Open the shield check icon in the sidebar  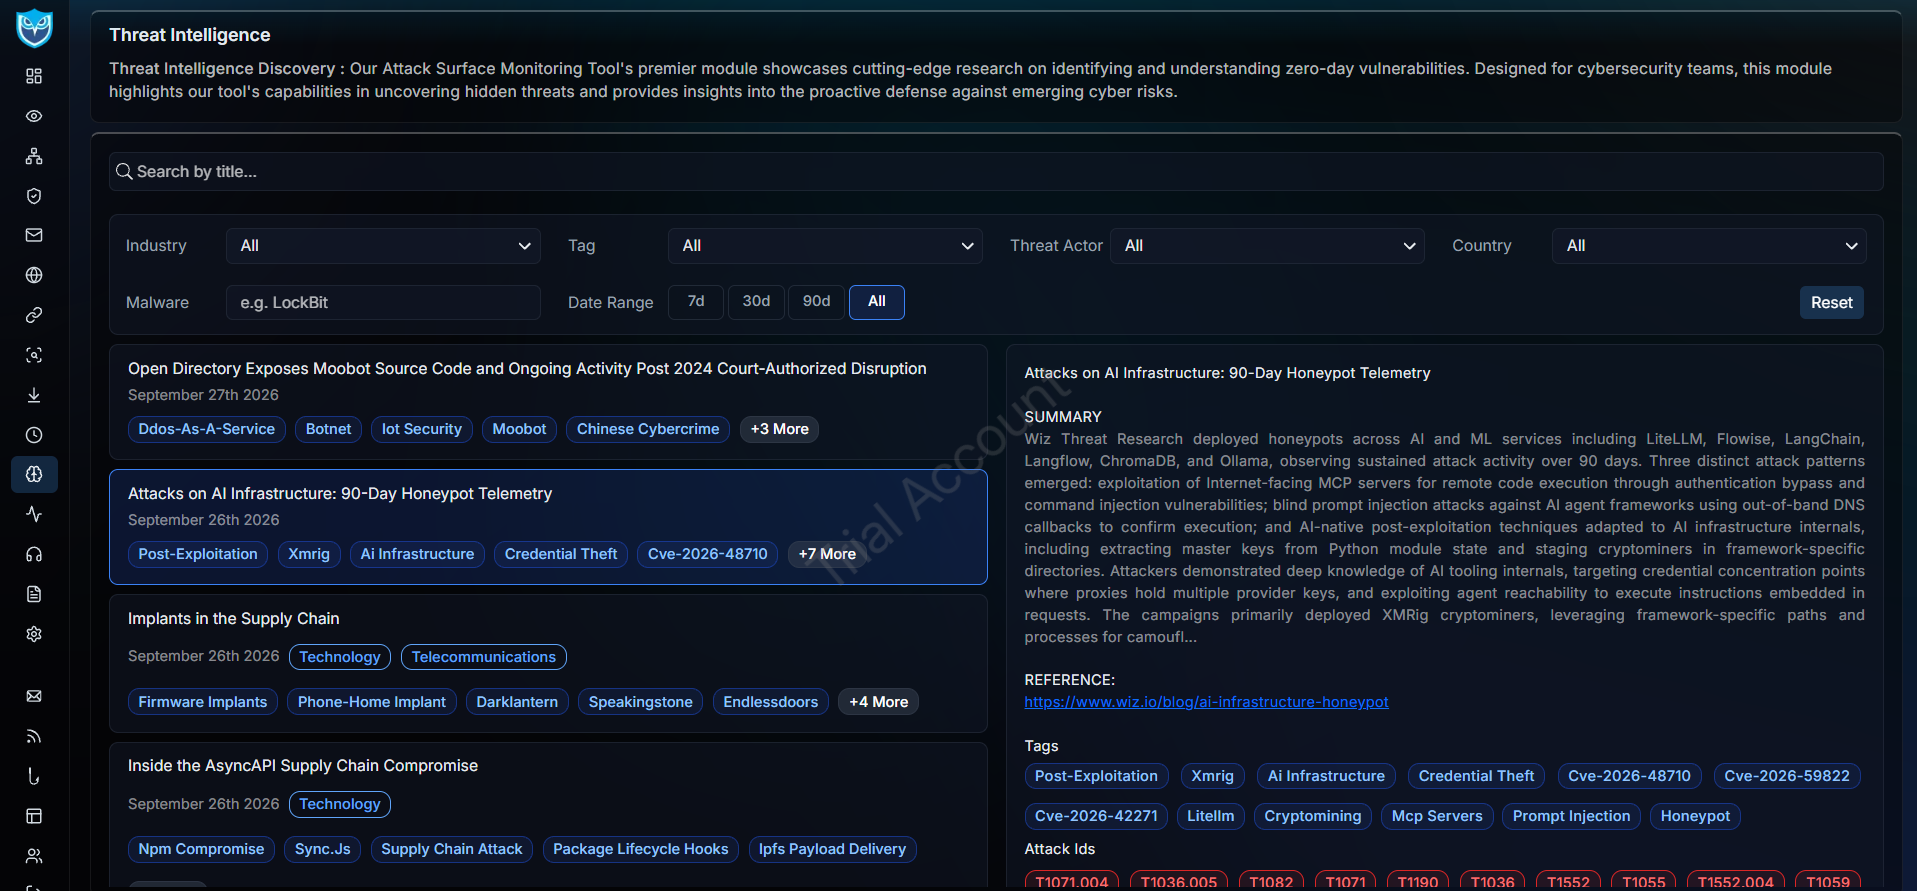pyautogui.click(x=34, y=196)
